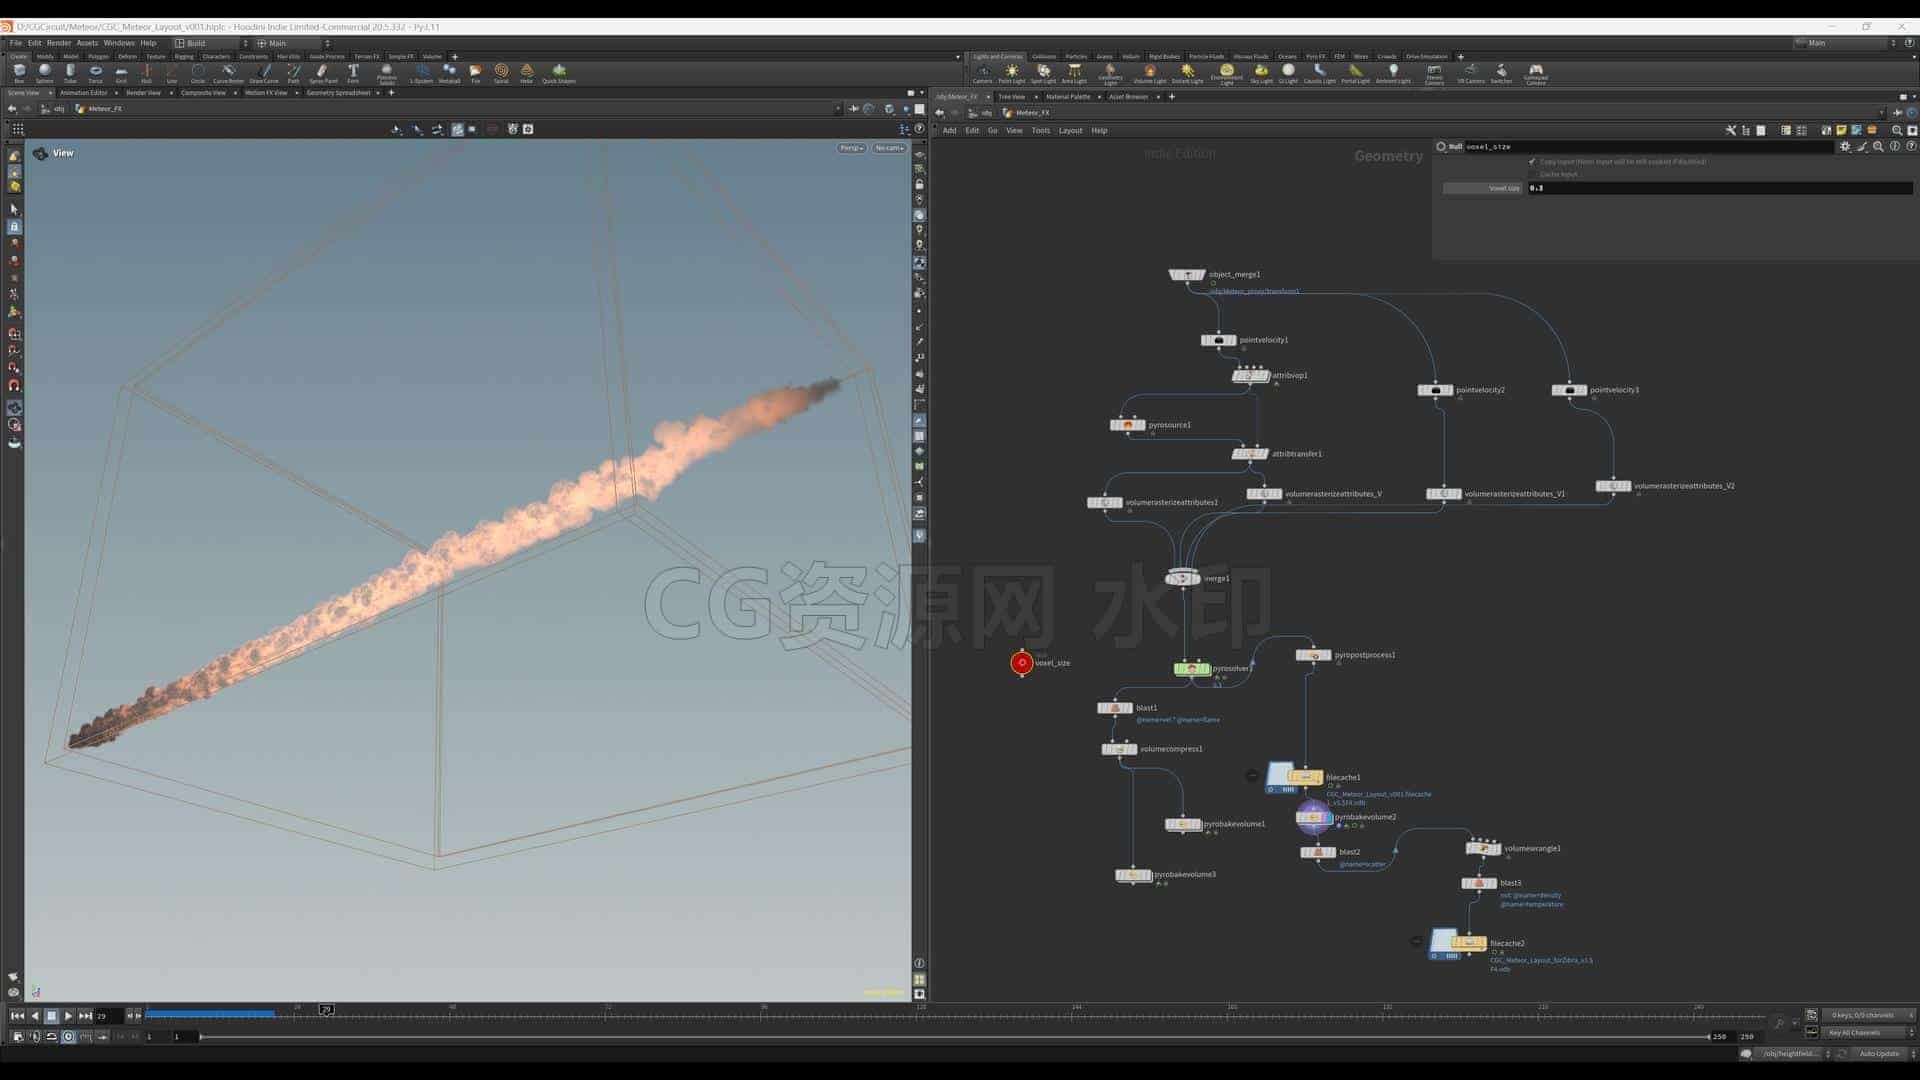Toggle the viewport lock icon in the right strip
1920x1080 pixels.
(919, 185)
